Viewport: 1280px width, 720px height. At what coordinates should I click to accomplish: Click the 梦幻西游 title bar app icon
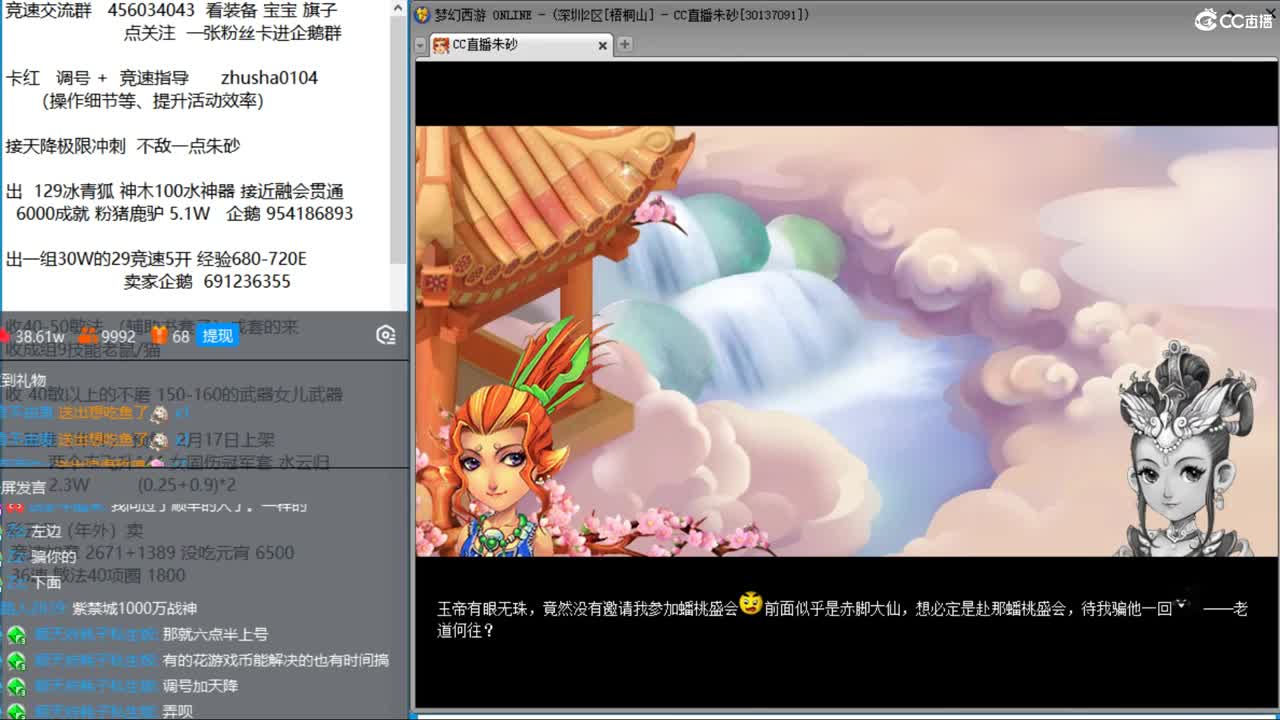pos(423,14)
